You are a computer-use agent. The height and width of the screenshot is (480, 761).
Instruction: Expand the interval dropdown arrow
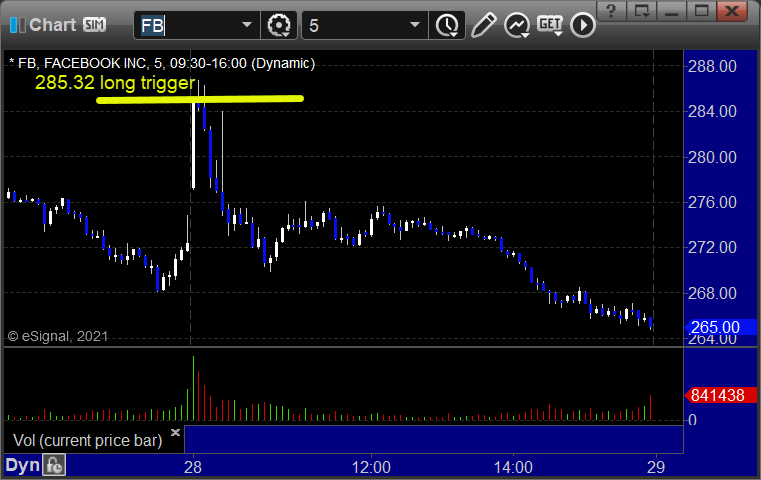pyautogui.click(x=415, y=25)
